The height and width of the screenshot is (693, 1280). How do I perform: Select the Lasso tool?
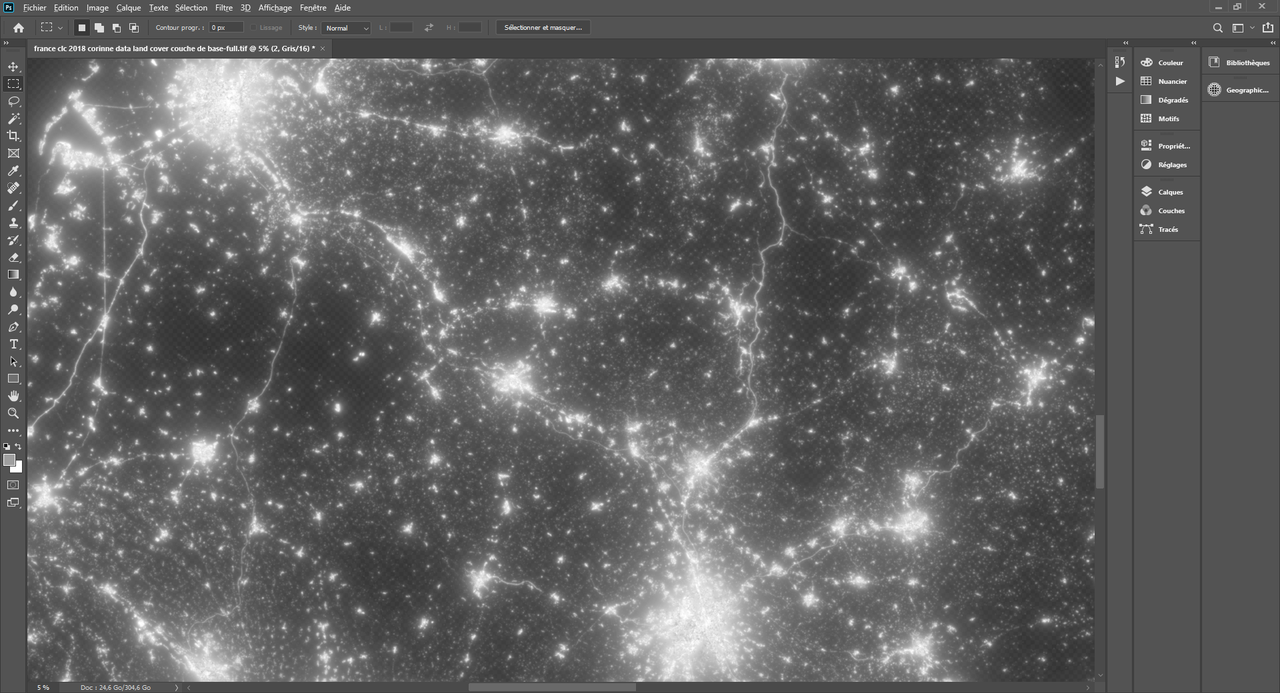(13, 101)
